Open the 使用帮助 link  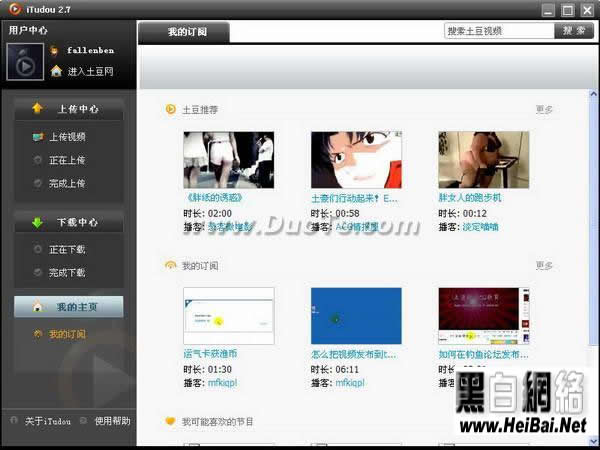click(112, 421)
